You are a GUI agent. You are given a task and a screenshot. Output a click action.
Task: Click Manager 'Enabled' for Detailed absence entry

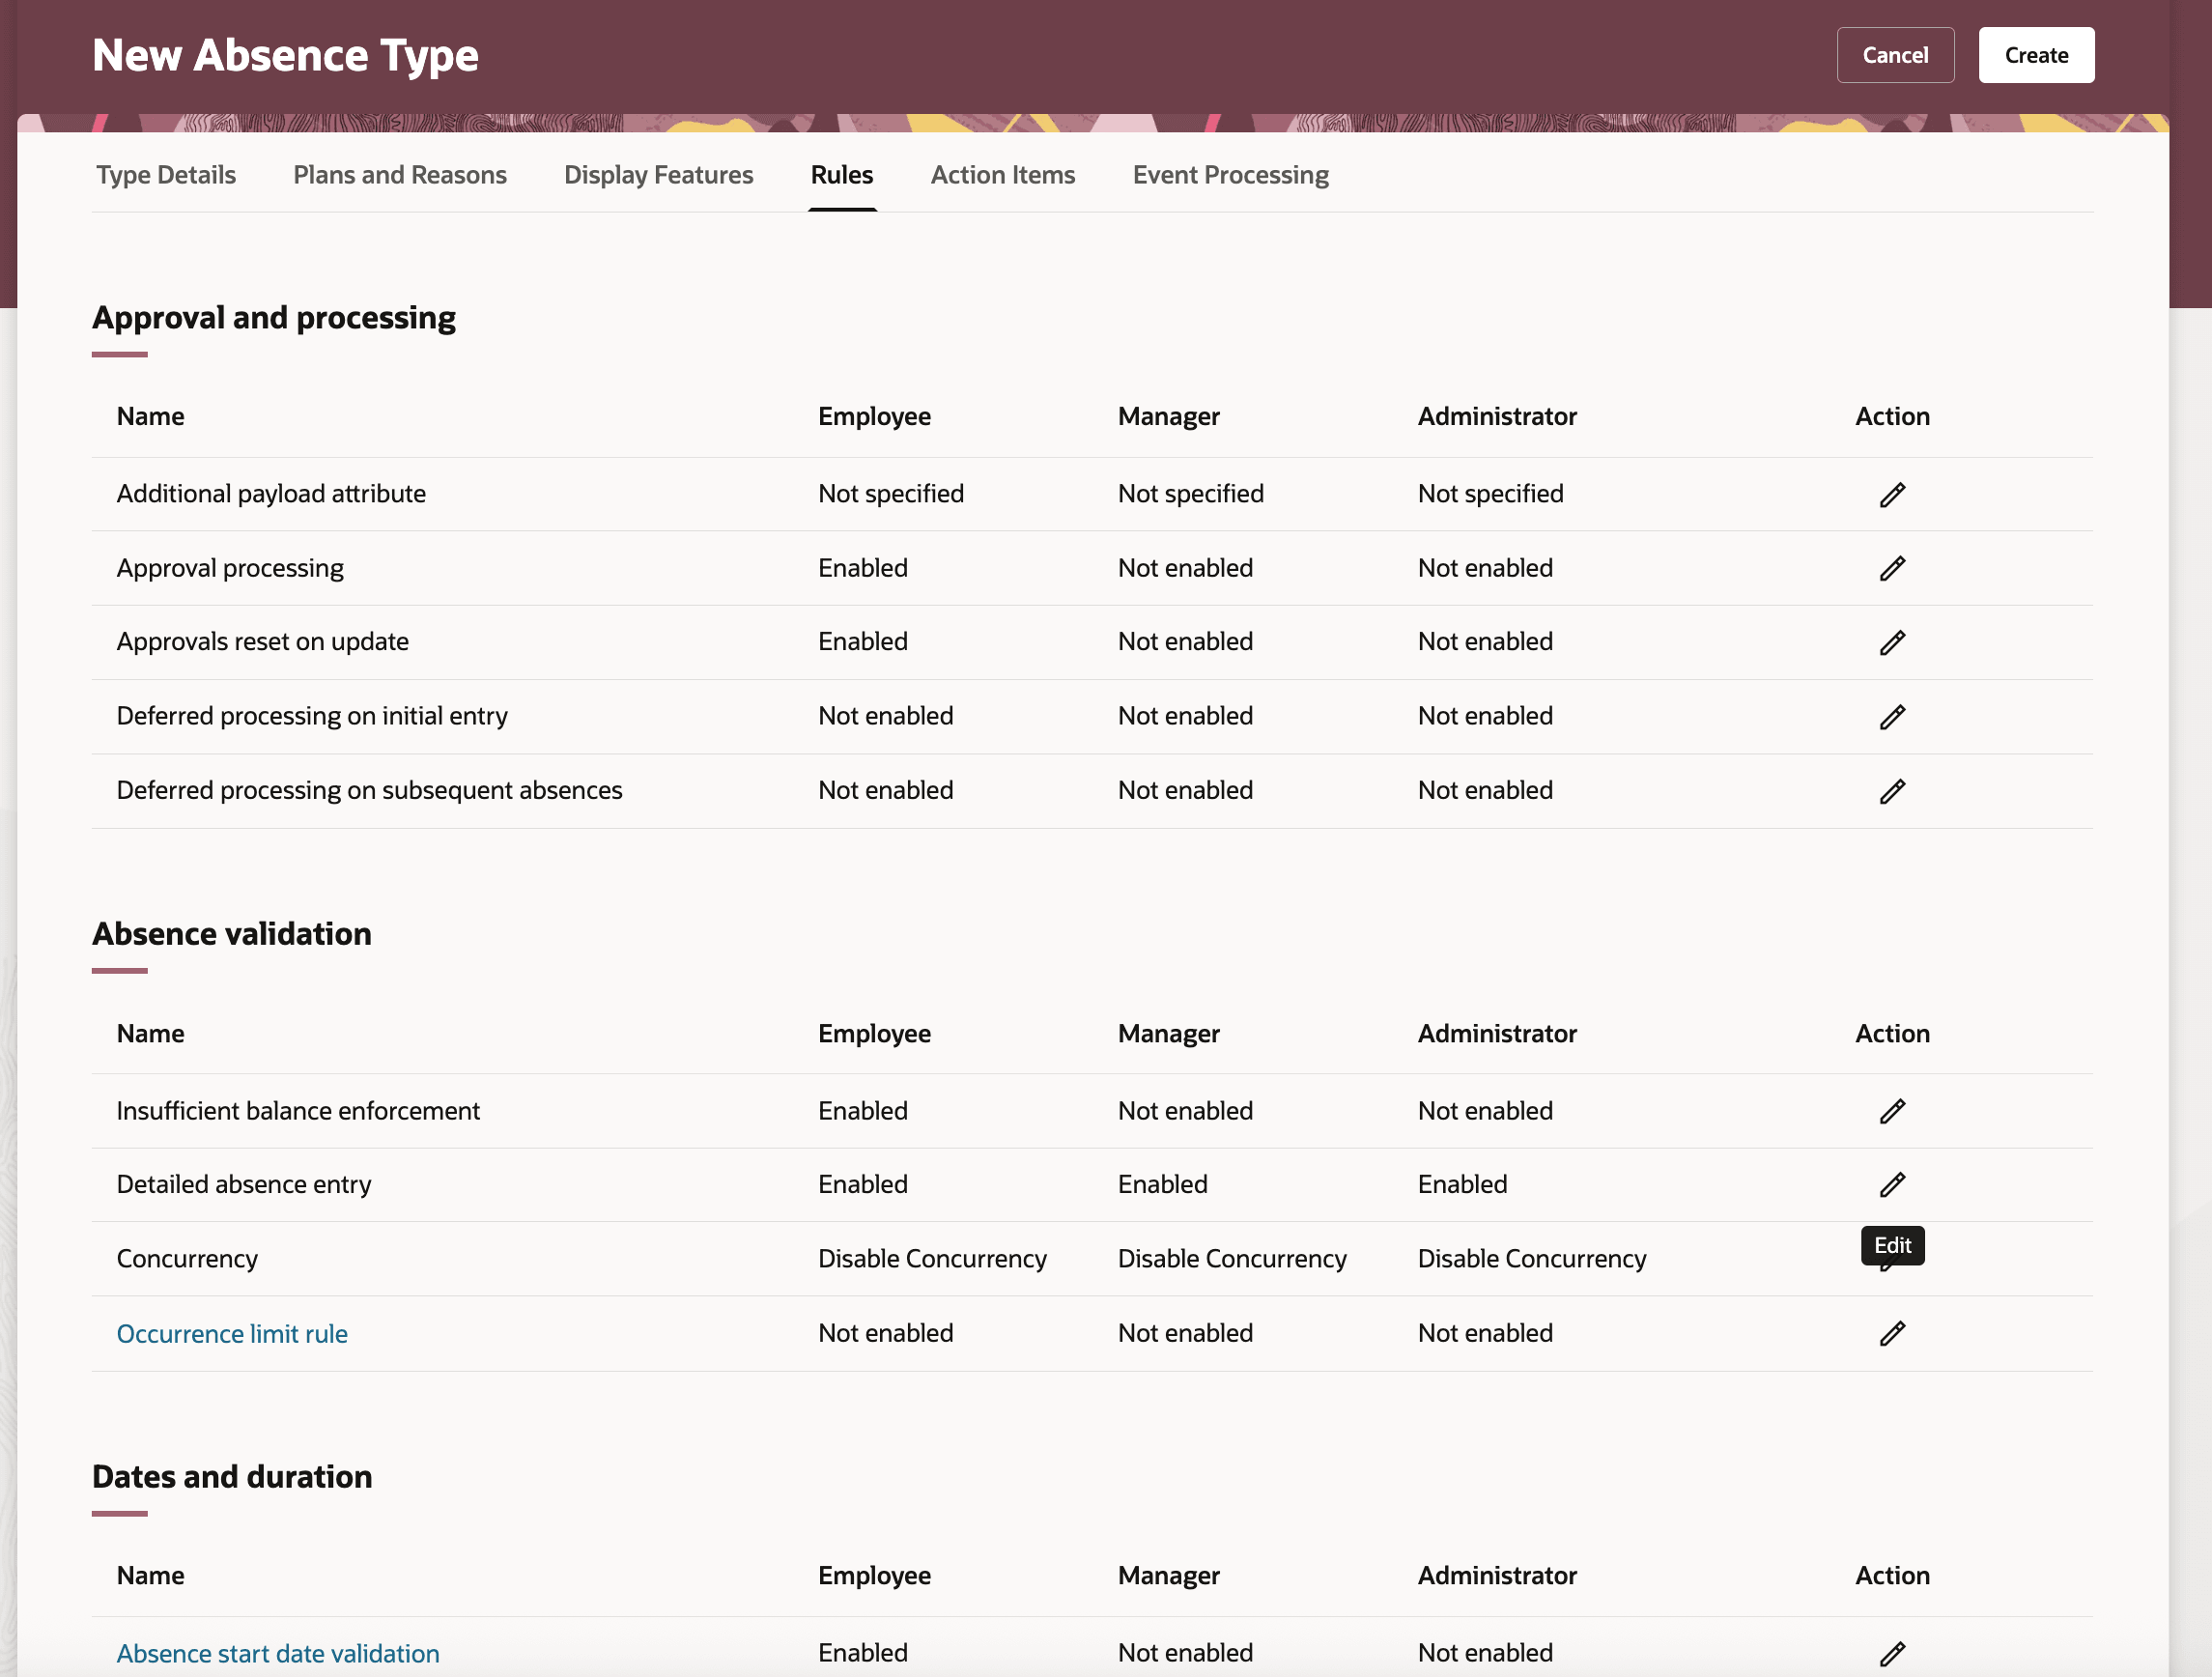[x=1163, y=1184]
